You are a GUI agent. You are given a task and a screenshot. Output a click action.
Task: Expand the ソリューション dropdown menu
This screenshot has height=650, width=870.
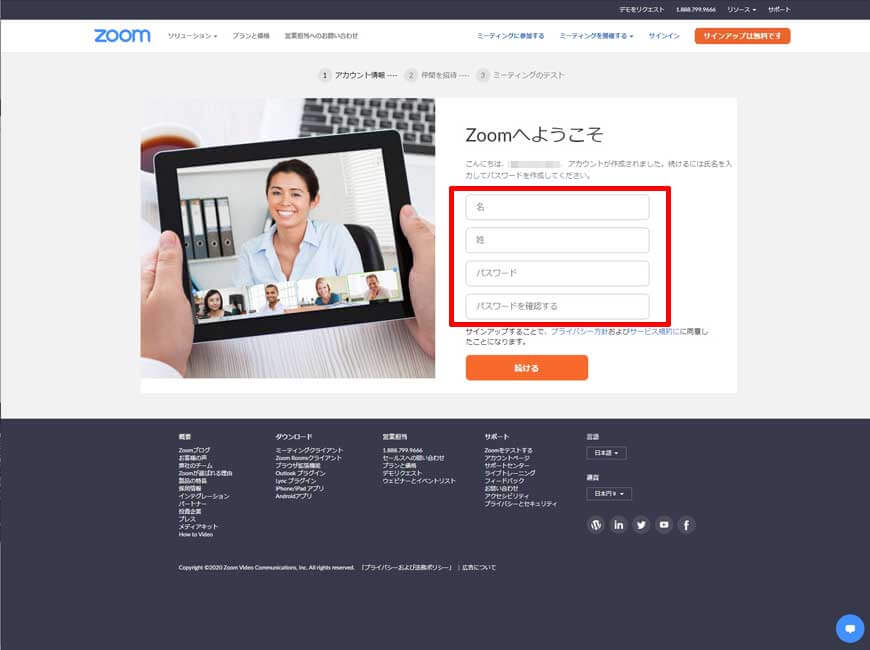click(193, 36)
